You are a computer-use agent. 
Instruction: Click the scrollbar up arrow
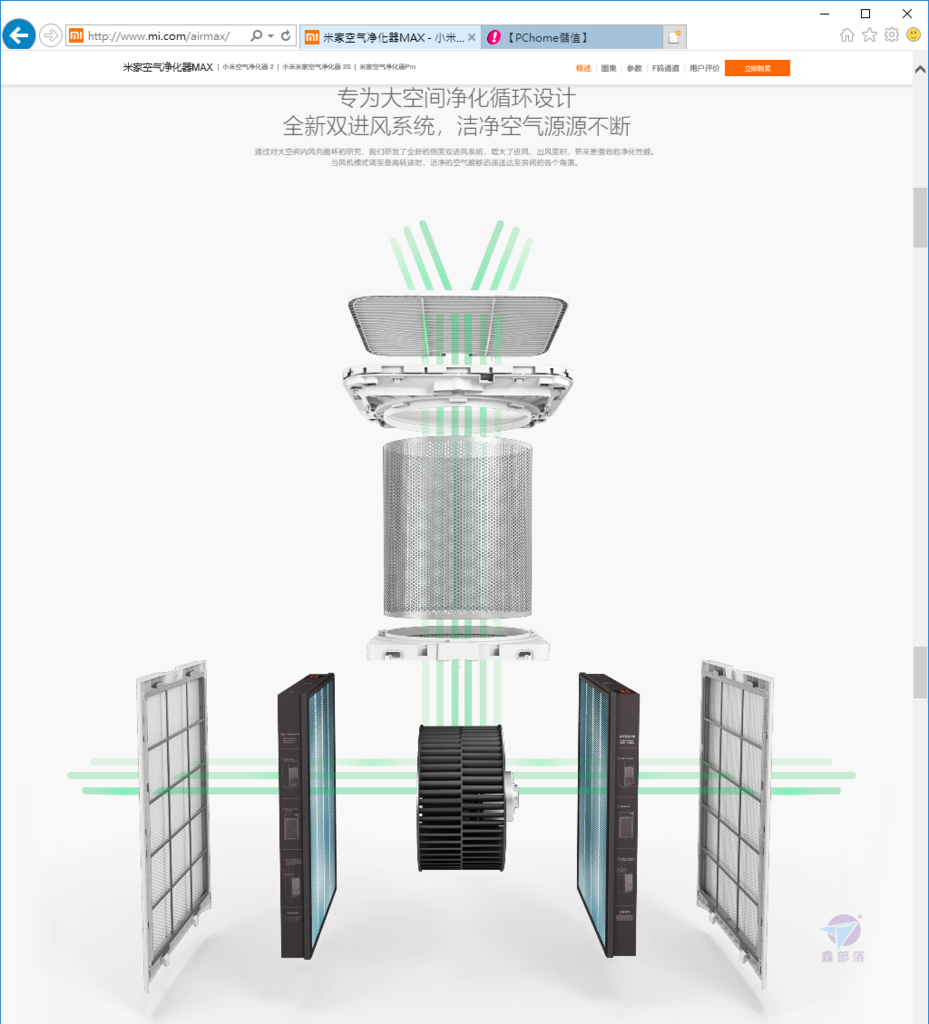(920, 69)
